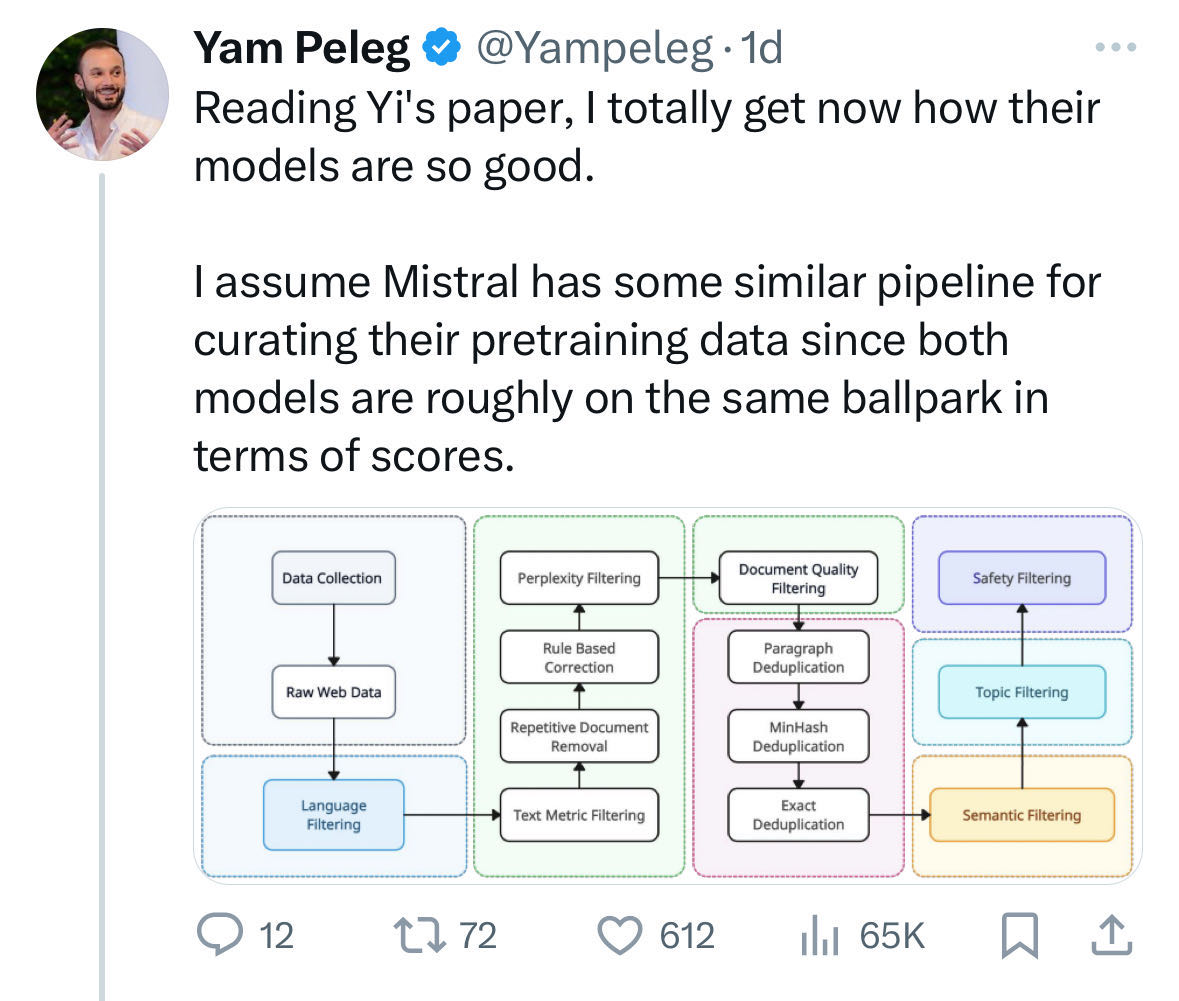Open the three-dot more options menu
Image resolution: width=1179 pixels, height=1001 pixels.
click(x=1115, y=47)
